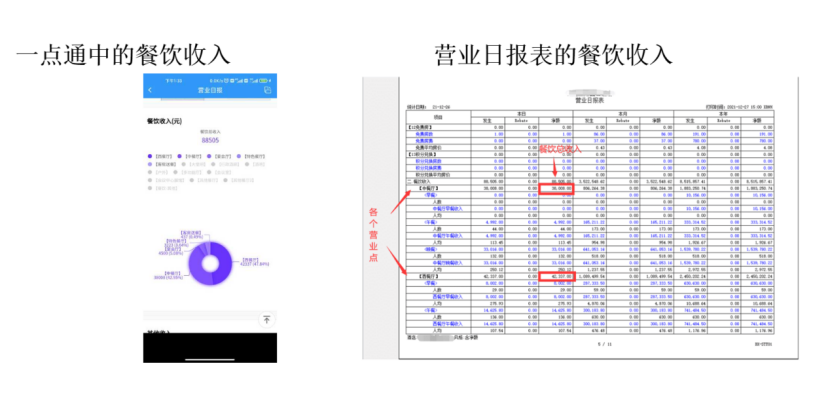831x399 pixels.
Task: Toggle the 特色餐厅 legend item
Action: tap(250, 157)
